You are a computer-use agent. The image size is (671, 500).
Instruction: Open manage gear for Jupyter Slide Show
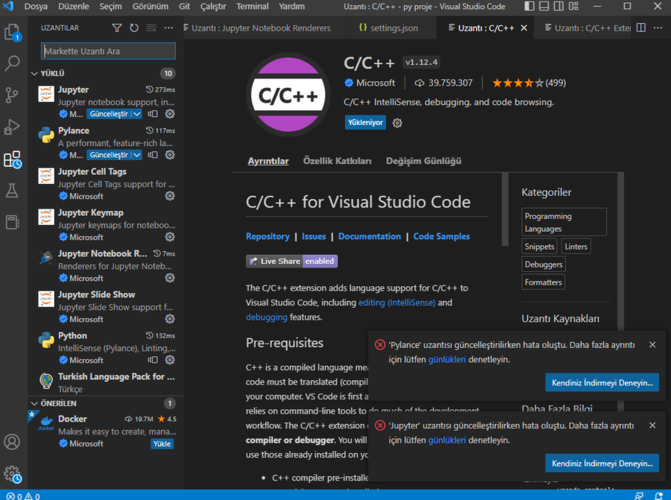(170, 319)
